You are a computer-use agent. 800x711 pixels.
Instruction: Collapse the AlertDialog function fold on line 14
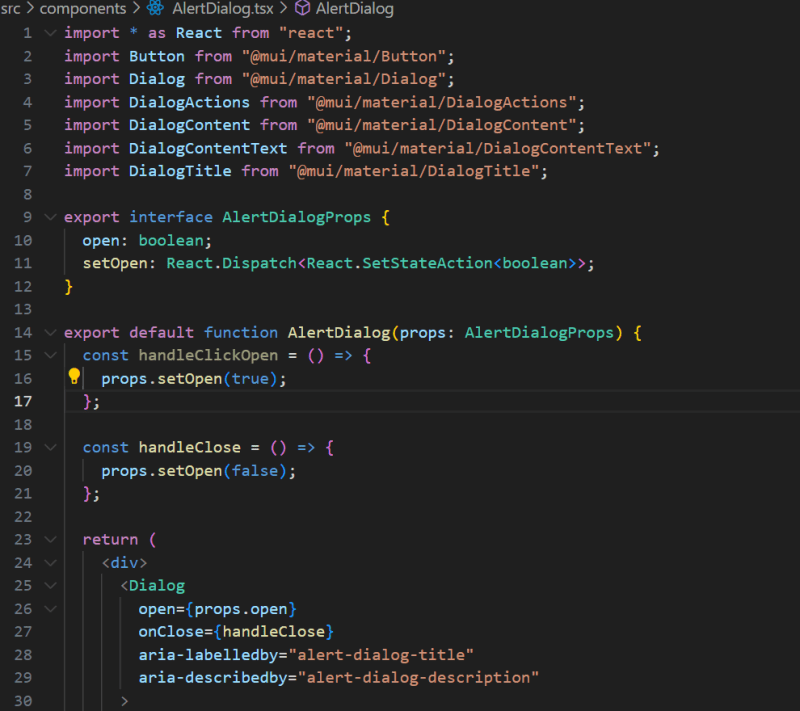click(51, 333)
